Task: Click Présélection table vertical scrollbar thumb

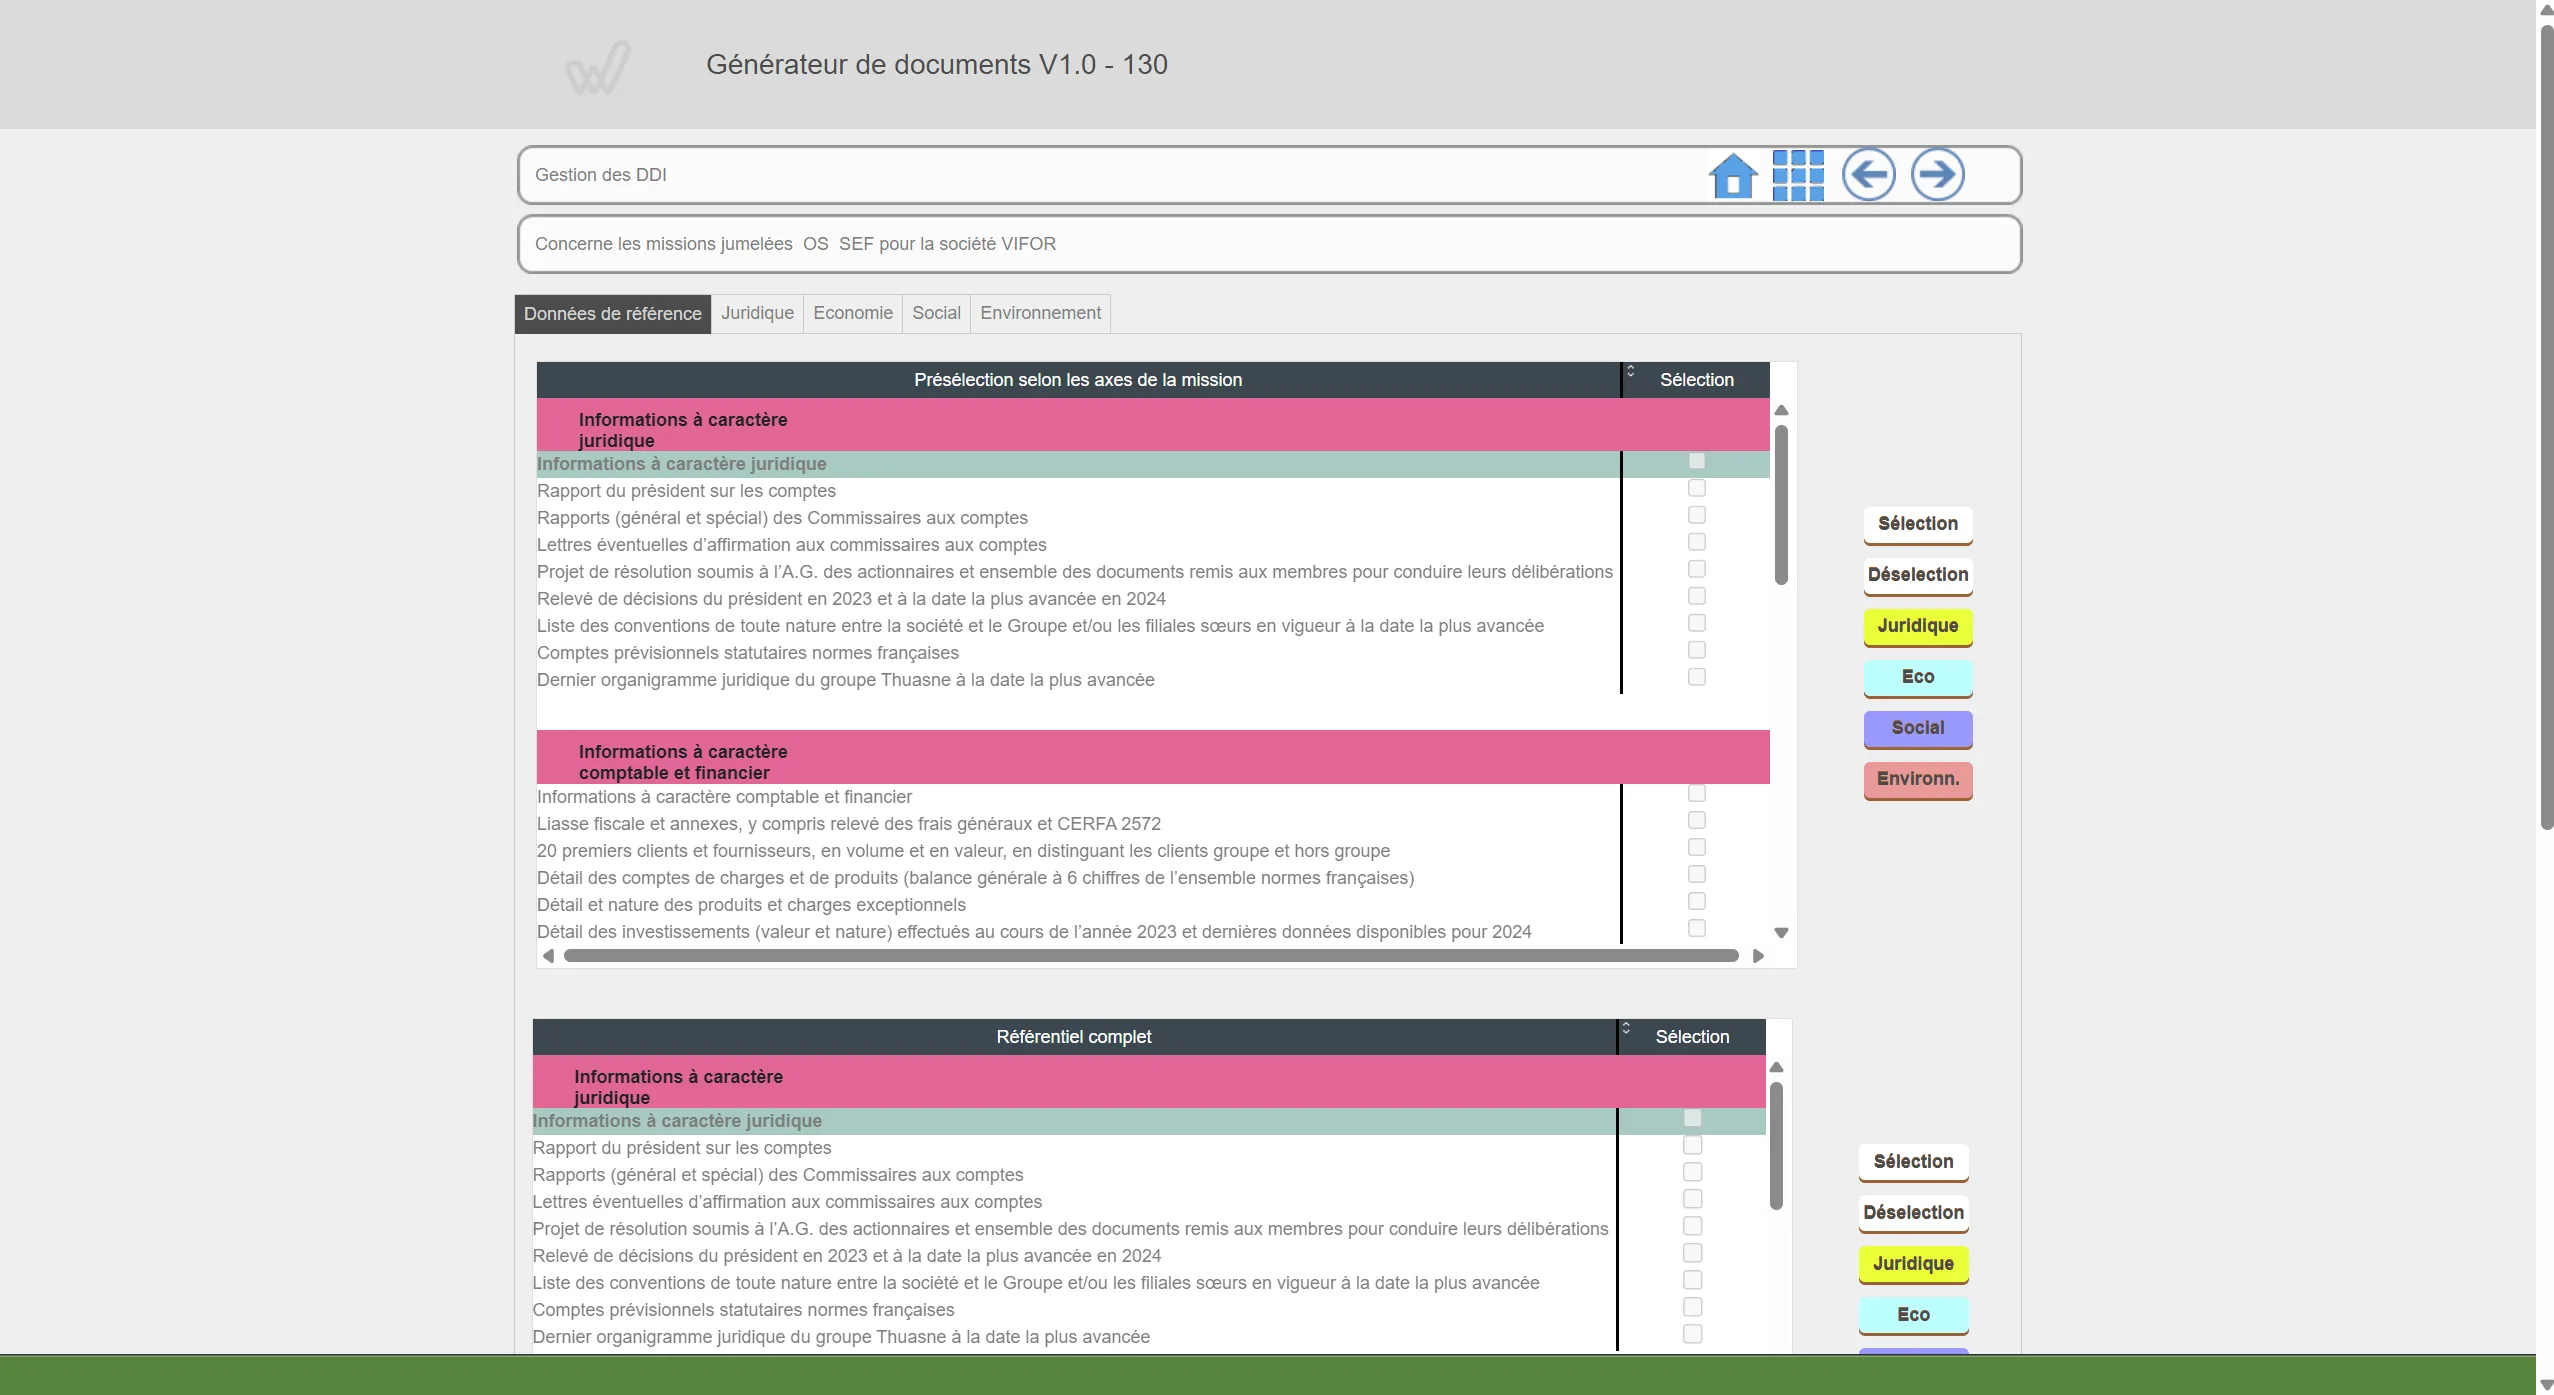Action: click(x=1781, y=505)
